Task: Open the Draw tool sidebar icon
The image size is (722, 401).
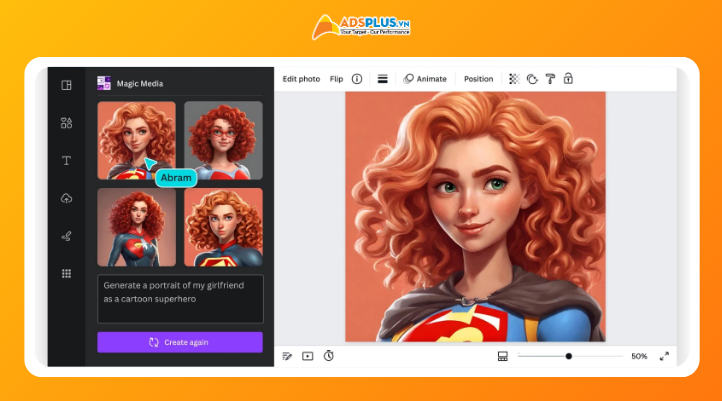Action: click(x=66, y=236)
